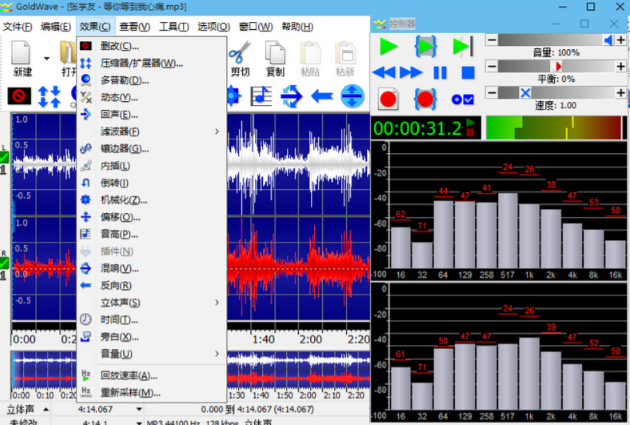Toggle the right channel green checkbox
Screen dimensions: 630x425
4,263
